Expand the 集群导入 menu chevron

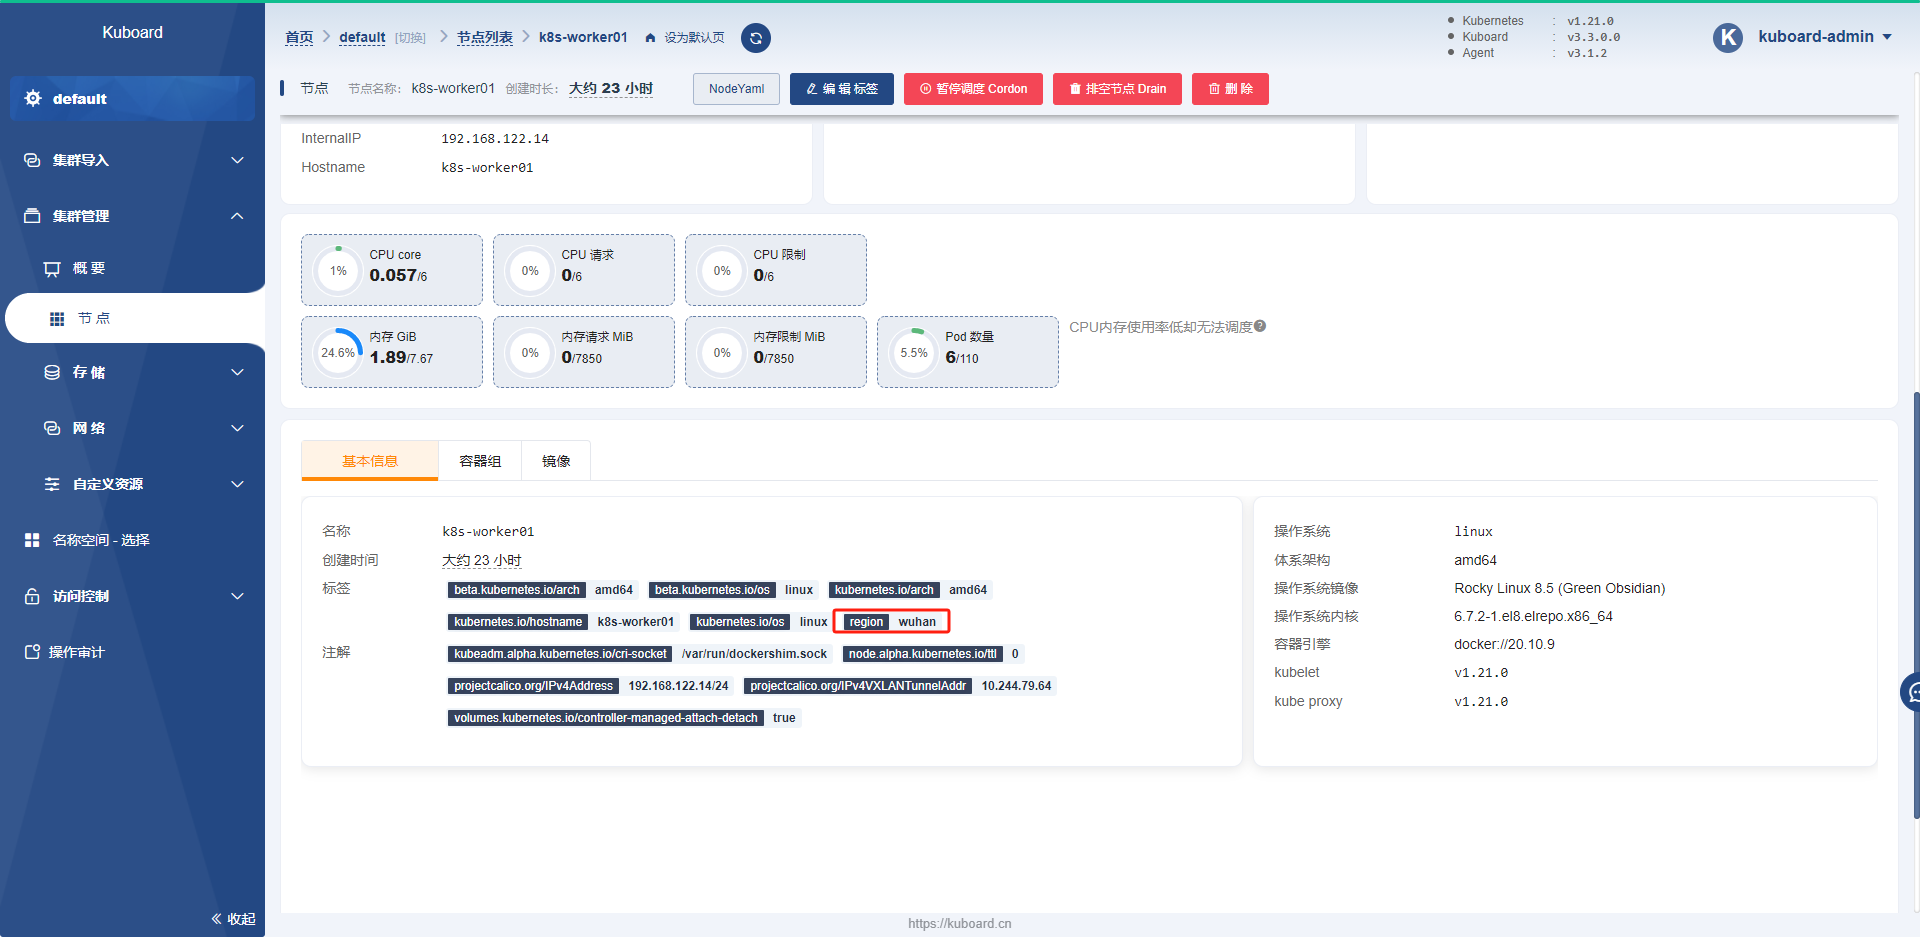237,160
